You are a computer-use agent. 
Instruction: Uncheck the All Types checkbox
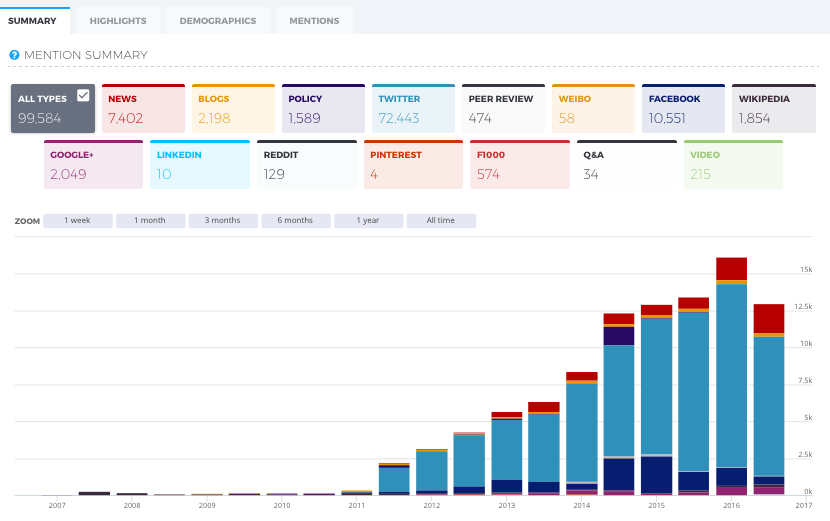point(83,95)
